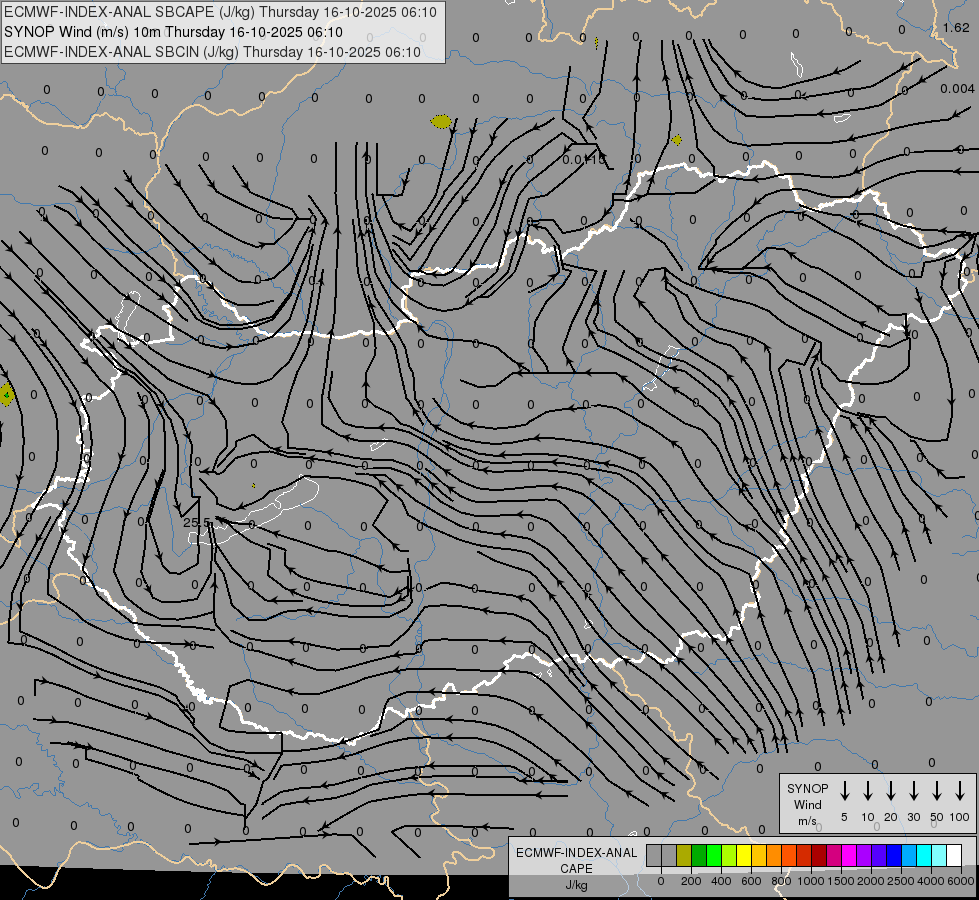Viewport: 979px width, 900px height.
Task: Click the '4000' tick label on CAPE scale
Action: (930, 881)
